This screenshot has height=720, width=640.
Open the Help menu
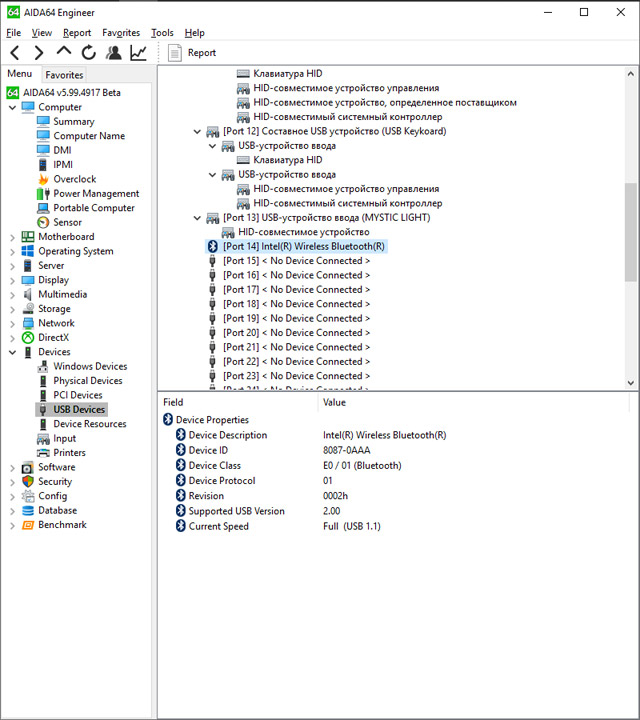[x=194, y=33]
